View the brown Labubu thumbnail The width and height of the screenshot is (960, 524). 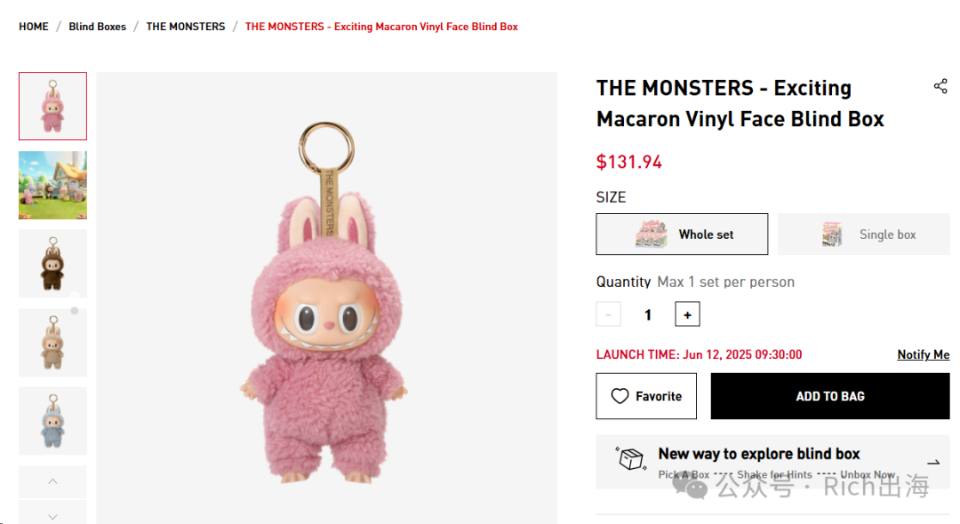coord(53,263)
